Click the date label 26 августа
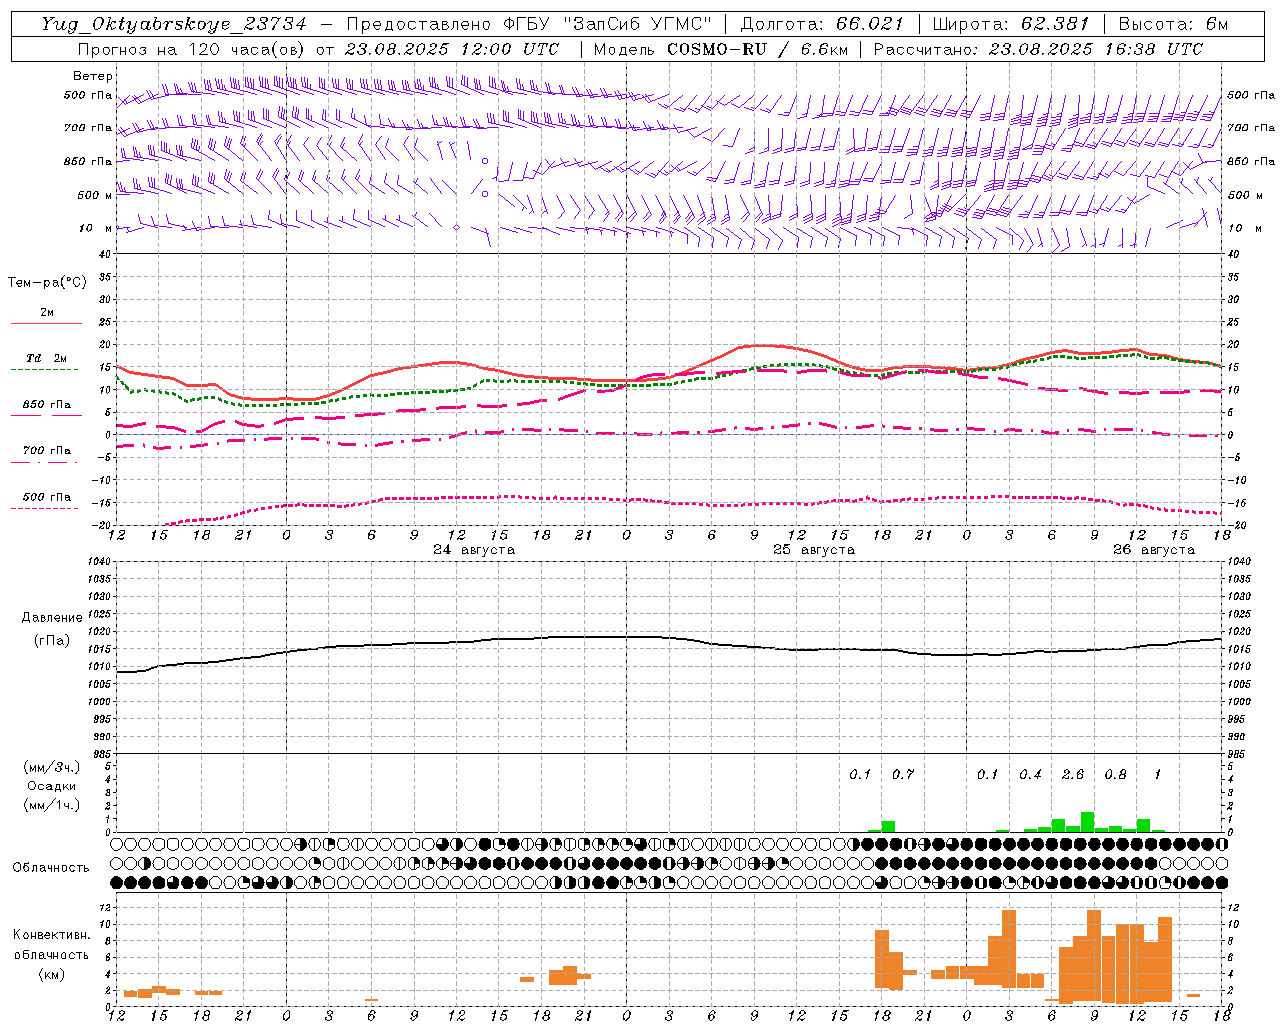 pos(1154,550)
